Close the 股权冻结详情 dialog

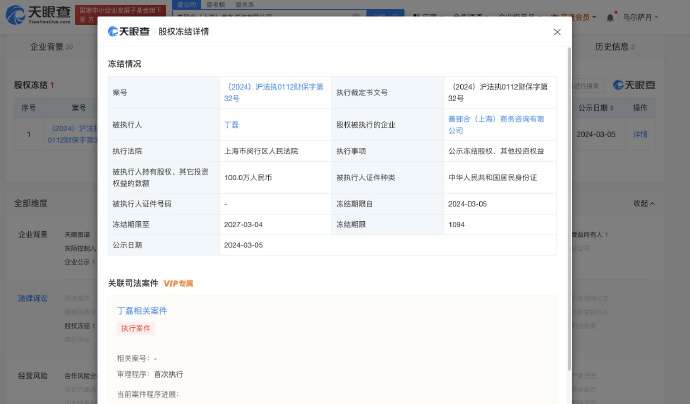[x=557, y=32]
